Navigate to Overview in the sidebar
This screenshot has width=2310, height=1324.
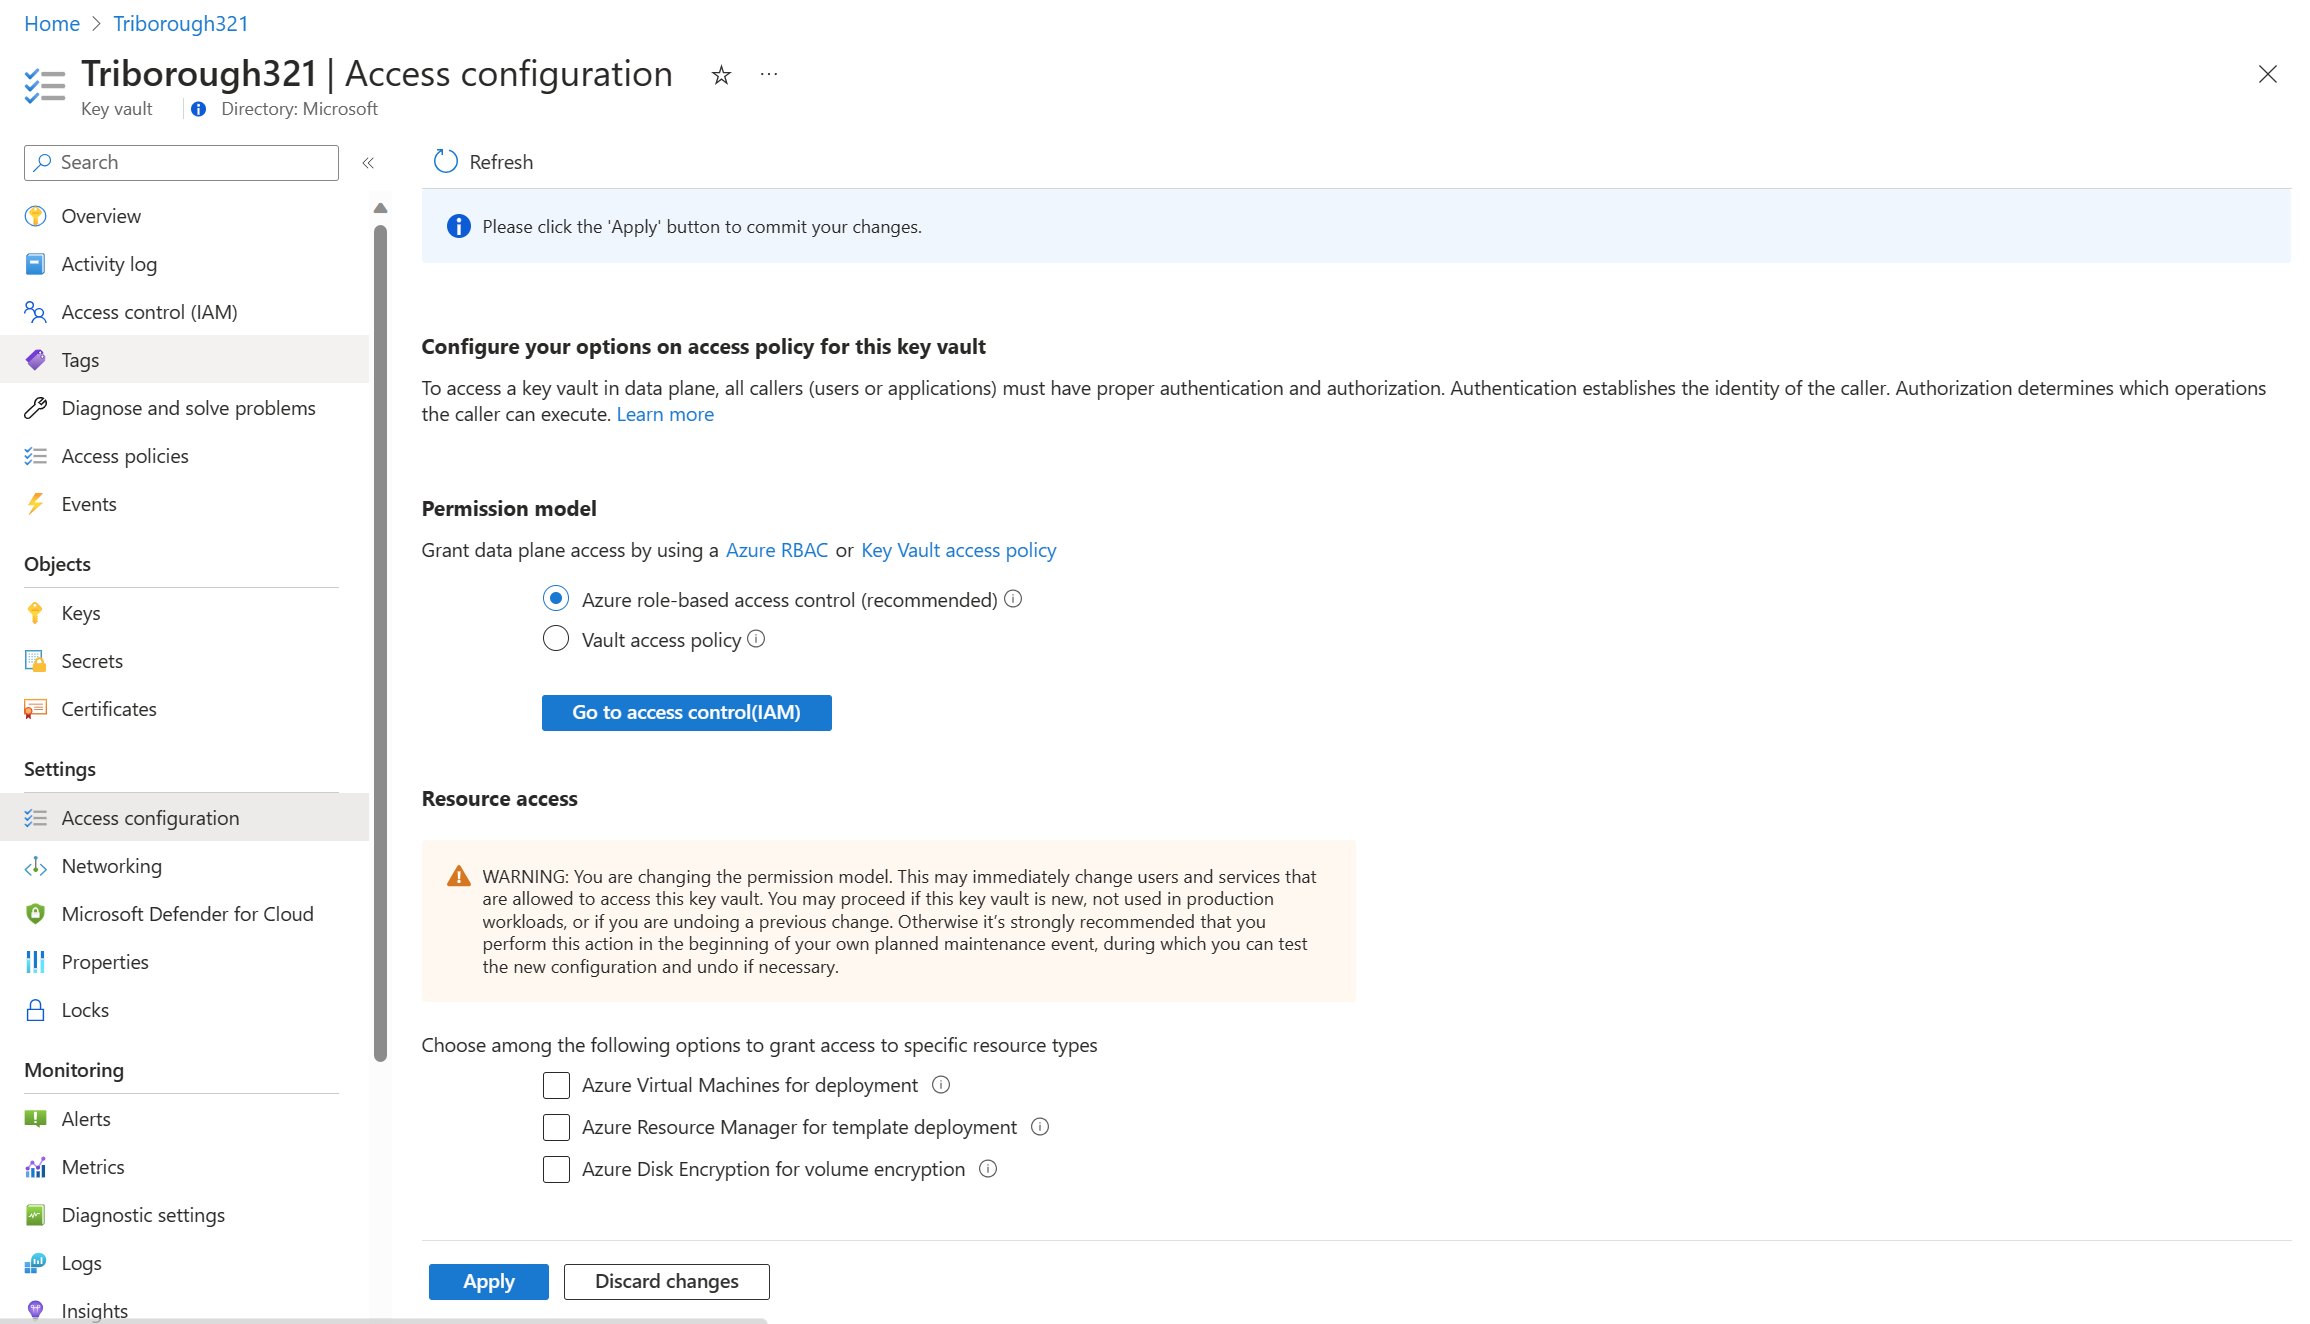pyautogui.click(x=102, y=216)
